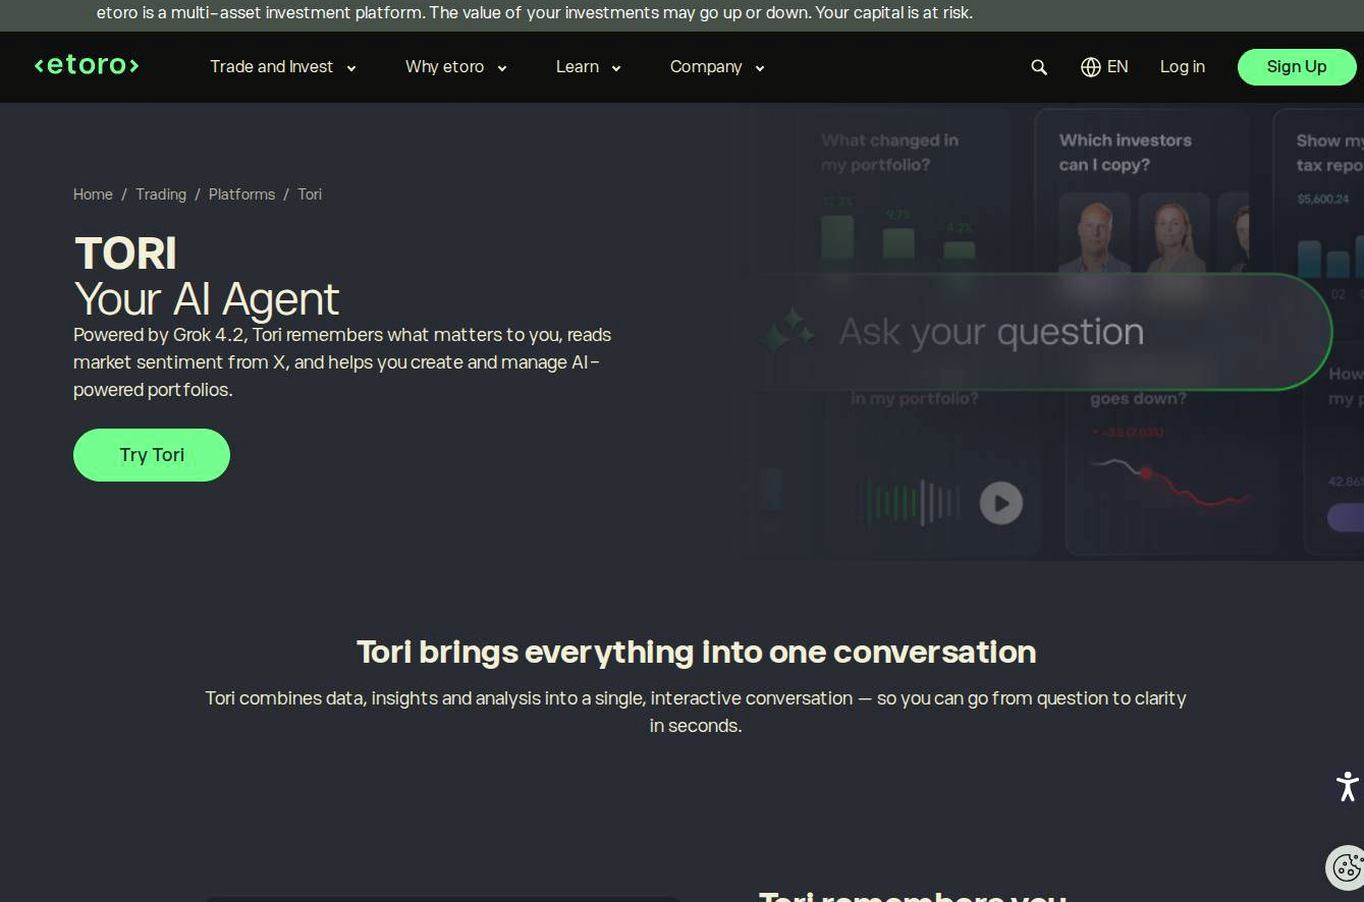
Task: Open the search magnifier icon
Action: (1039, 67)
